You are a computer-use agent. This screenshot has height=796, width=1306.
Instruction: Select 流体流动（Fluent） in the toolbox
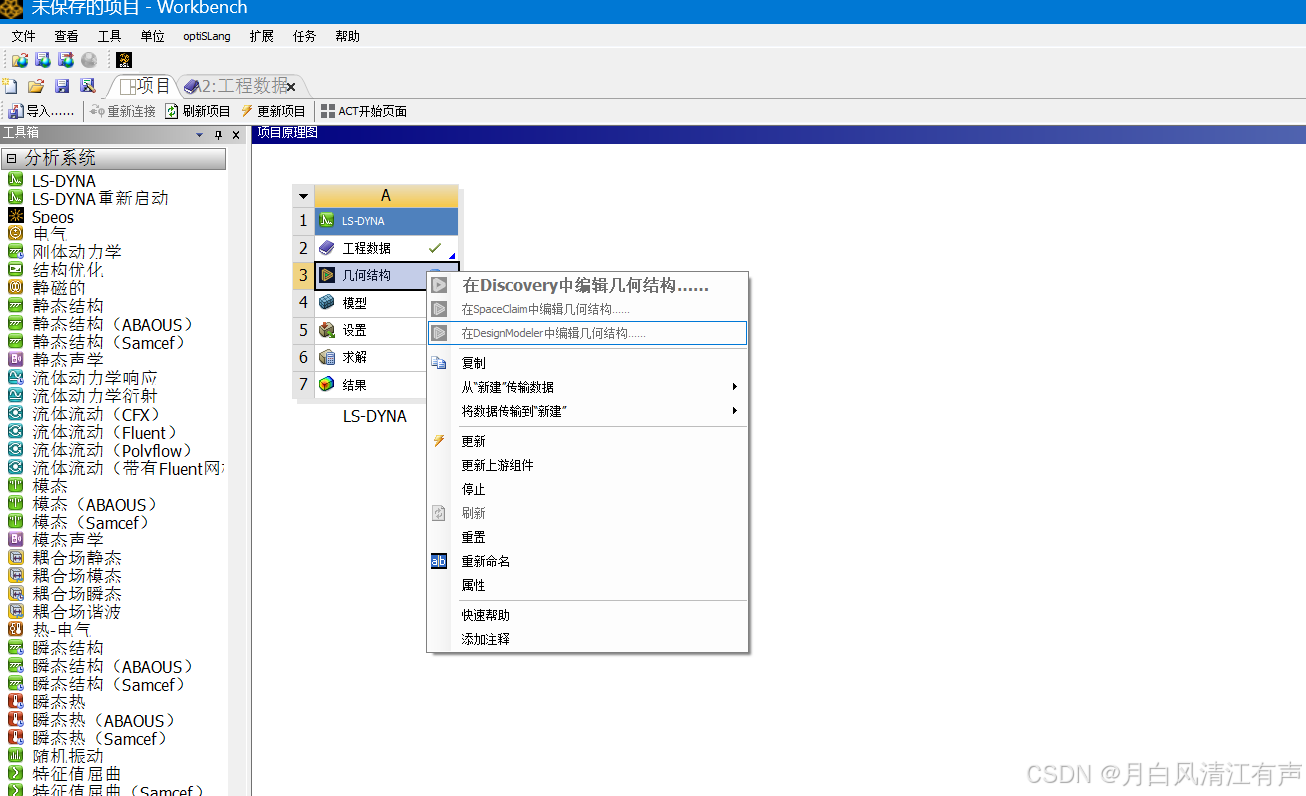coord(105,433)
